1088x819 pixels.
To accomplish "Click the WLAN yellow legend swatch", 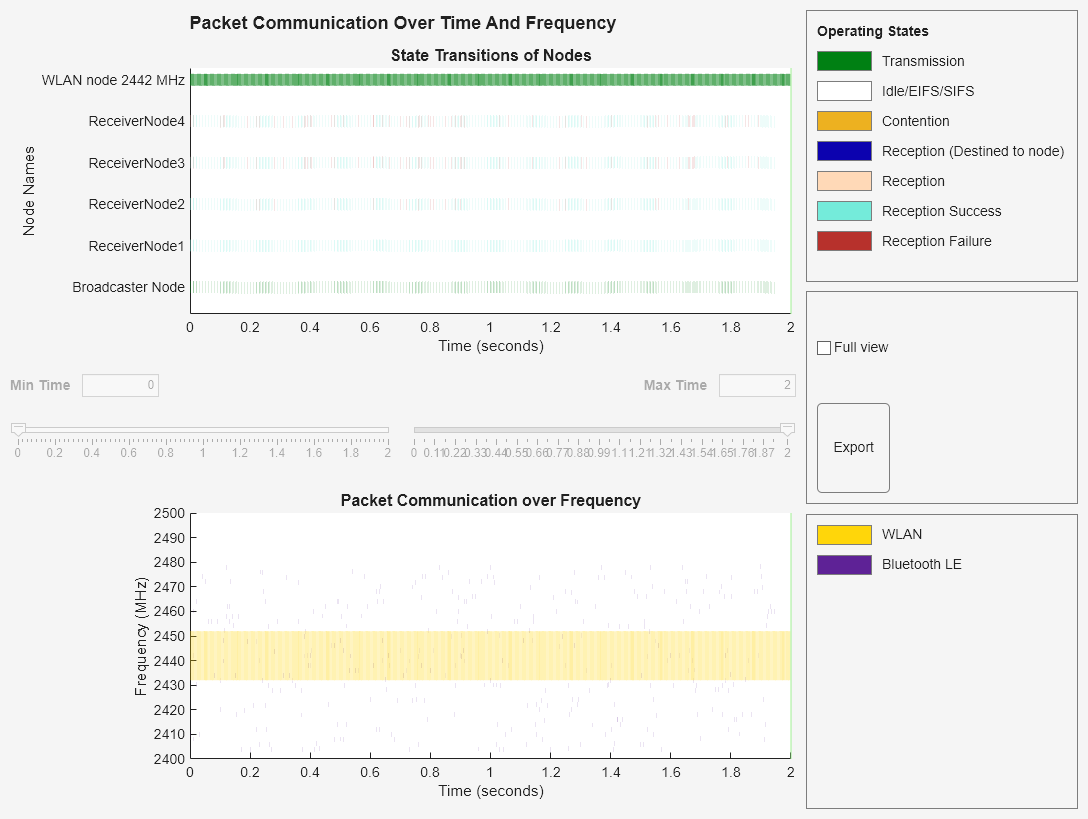I will [845, 534].
